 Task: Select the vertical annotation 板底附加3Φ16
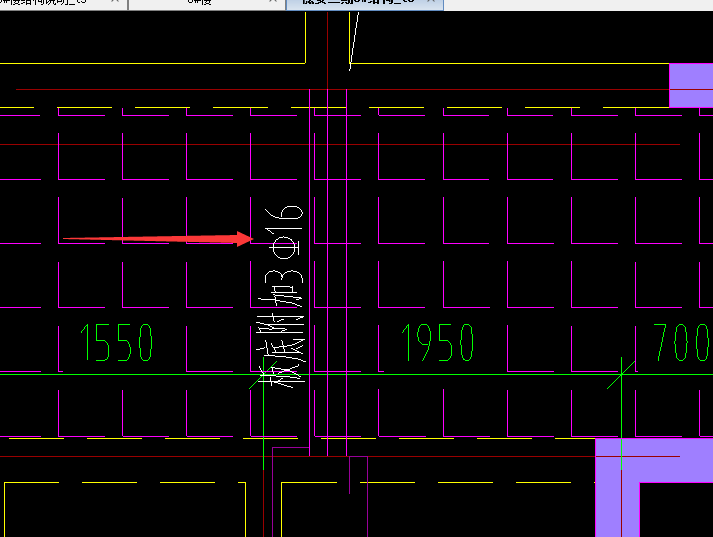coord(281,296)
